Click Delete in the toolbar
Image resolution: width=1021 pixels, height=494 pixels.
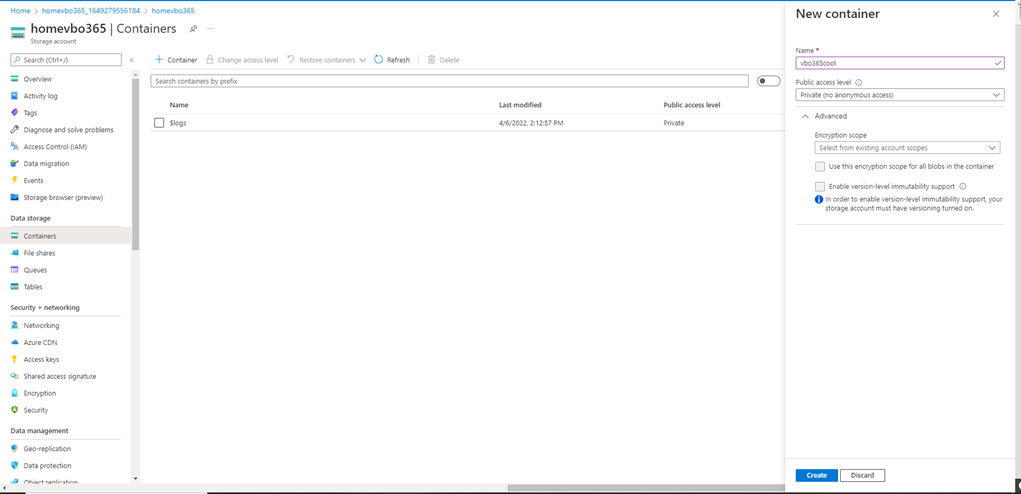[x=443, y=60]
